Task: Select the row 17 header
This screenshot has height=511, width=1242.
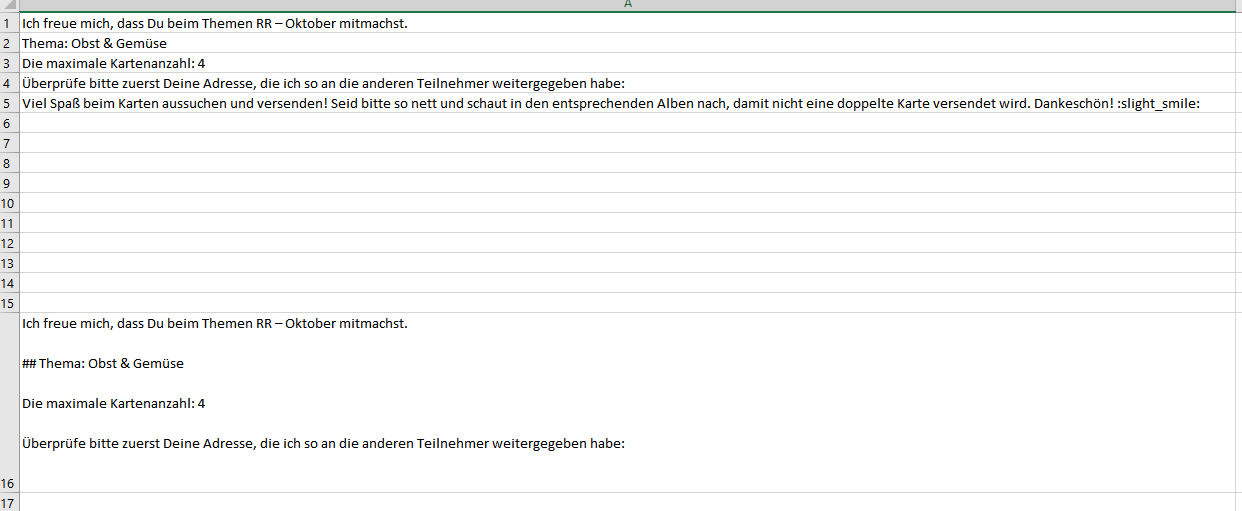Action: pyautogui.click(x=9, y=502)
